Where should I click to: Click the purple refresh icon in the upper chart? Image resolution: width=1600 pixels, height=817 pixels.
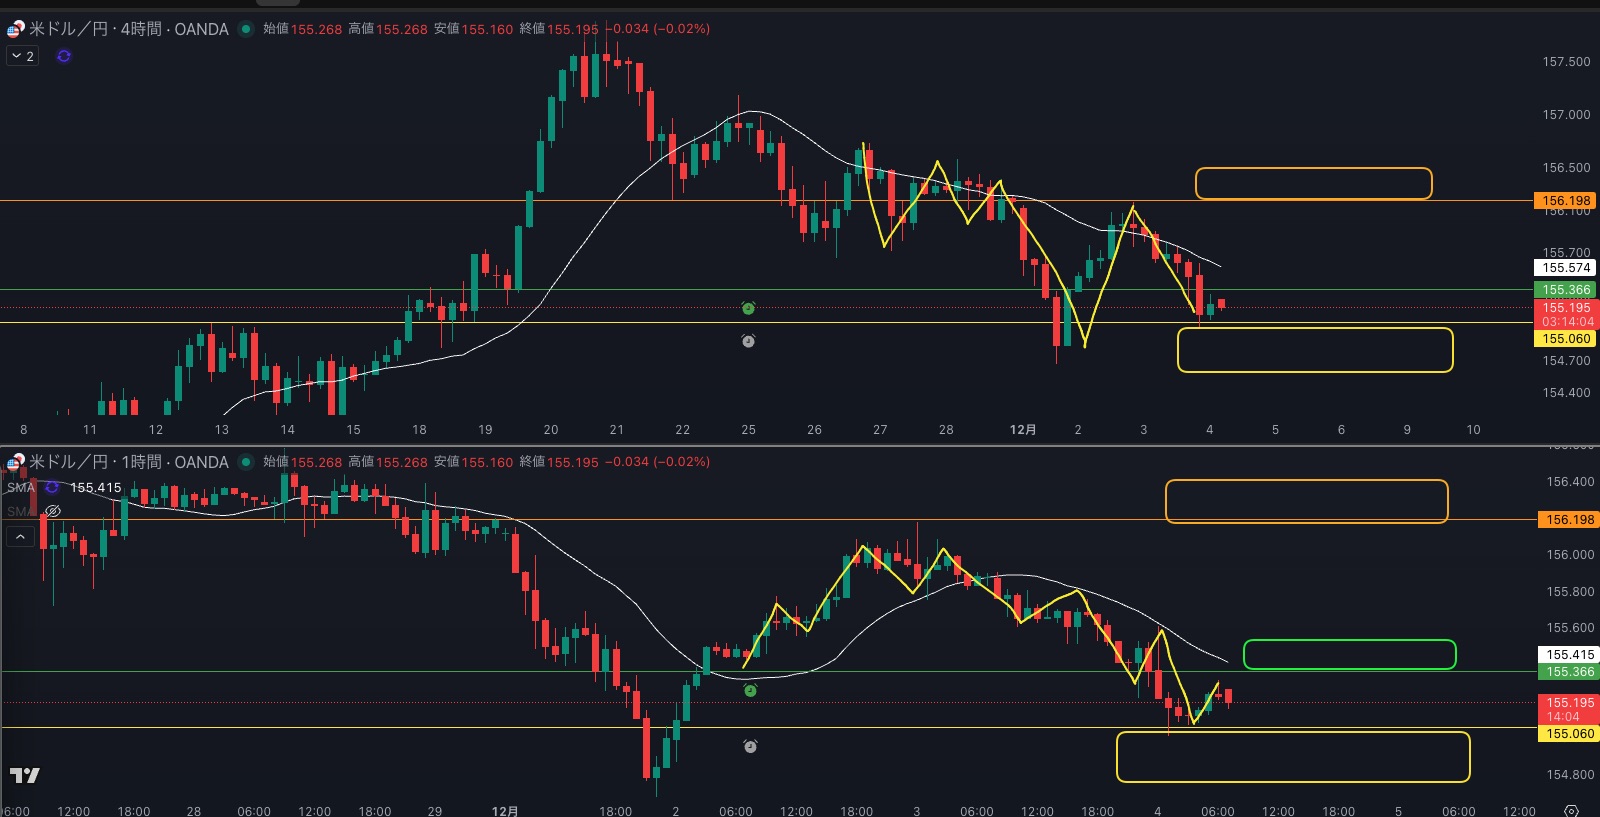64,56
